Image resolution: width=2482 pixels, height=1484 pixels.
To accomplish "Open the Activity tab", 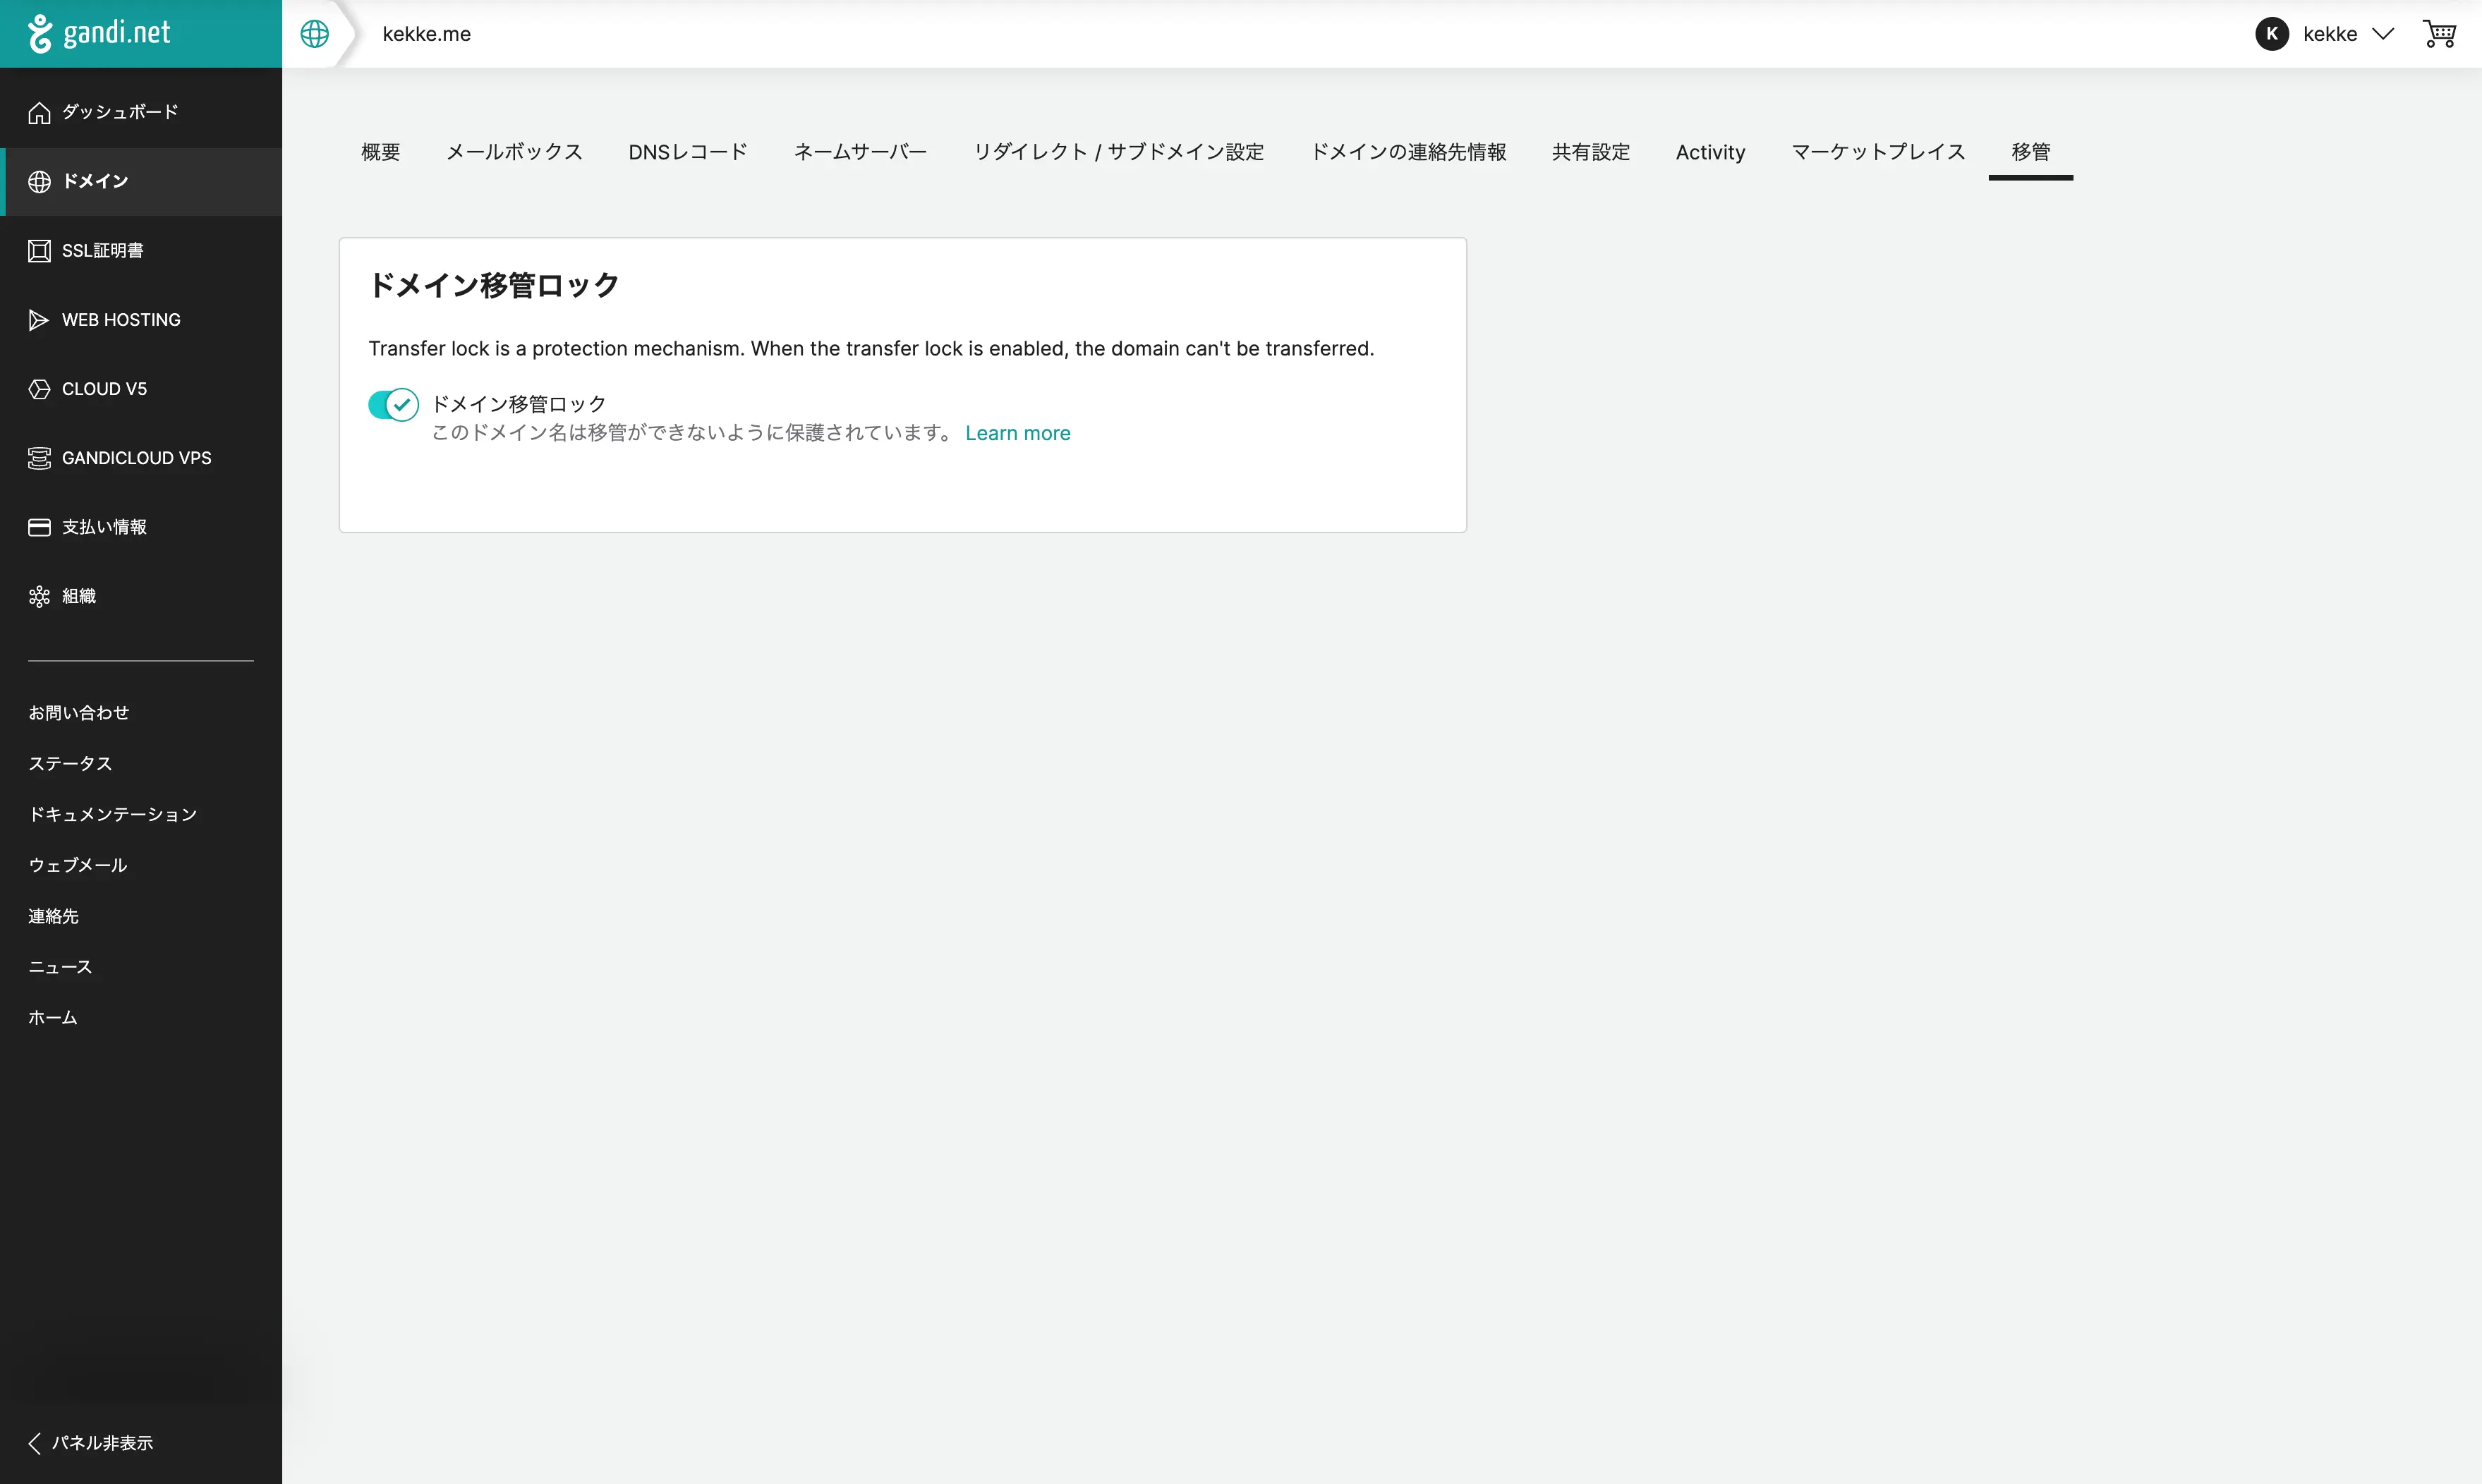I will (1710, 152).
